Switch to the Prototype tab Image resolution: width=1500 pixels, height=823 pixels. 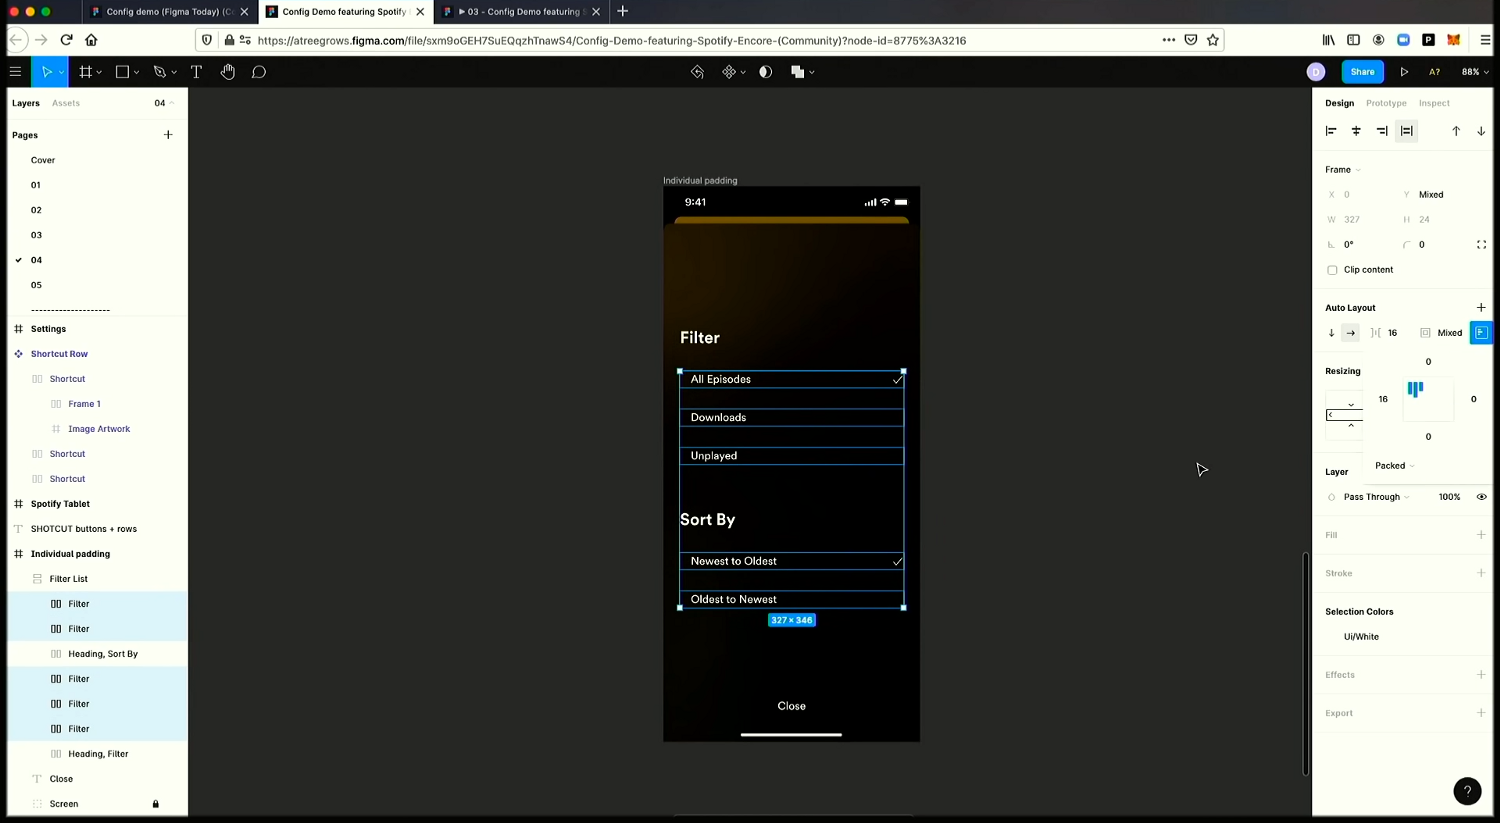pos(1386,103)
